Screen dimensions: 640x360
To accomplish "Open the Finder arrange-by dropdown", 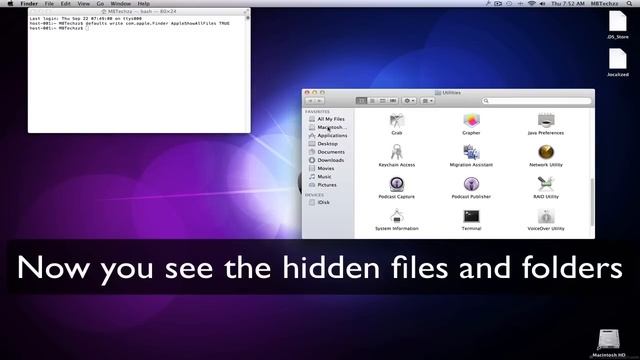I will pyautogui.click(x=427, y=100).
